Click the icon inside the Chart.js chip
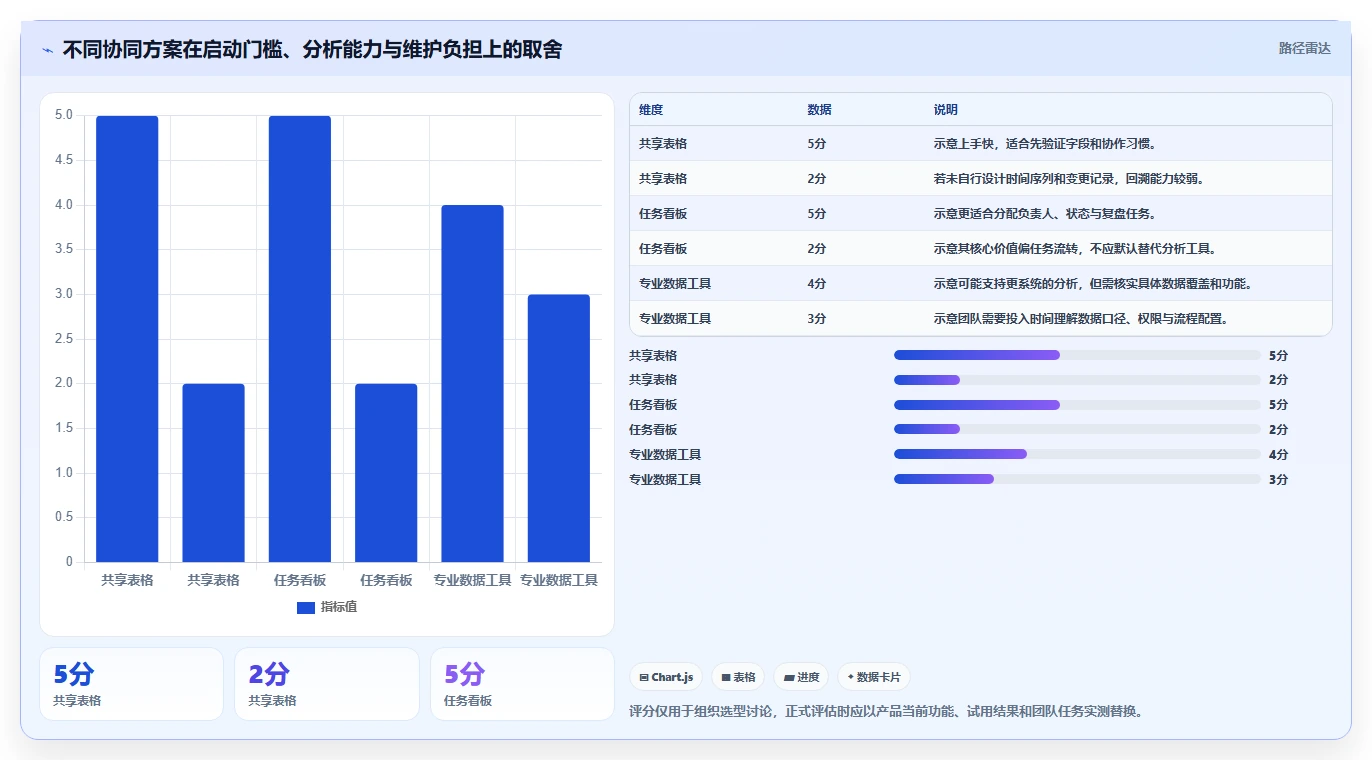The height and width of the screenshot is (760, 1372). pos(644,677)
